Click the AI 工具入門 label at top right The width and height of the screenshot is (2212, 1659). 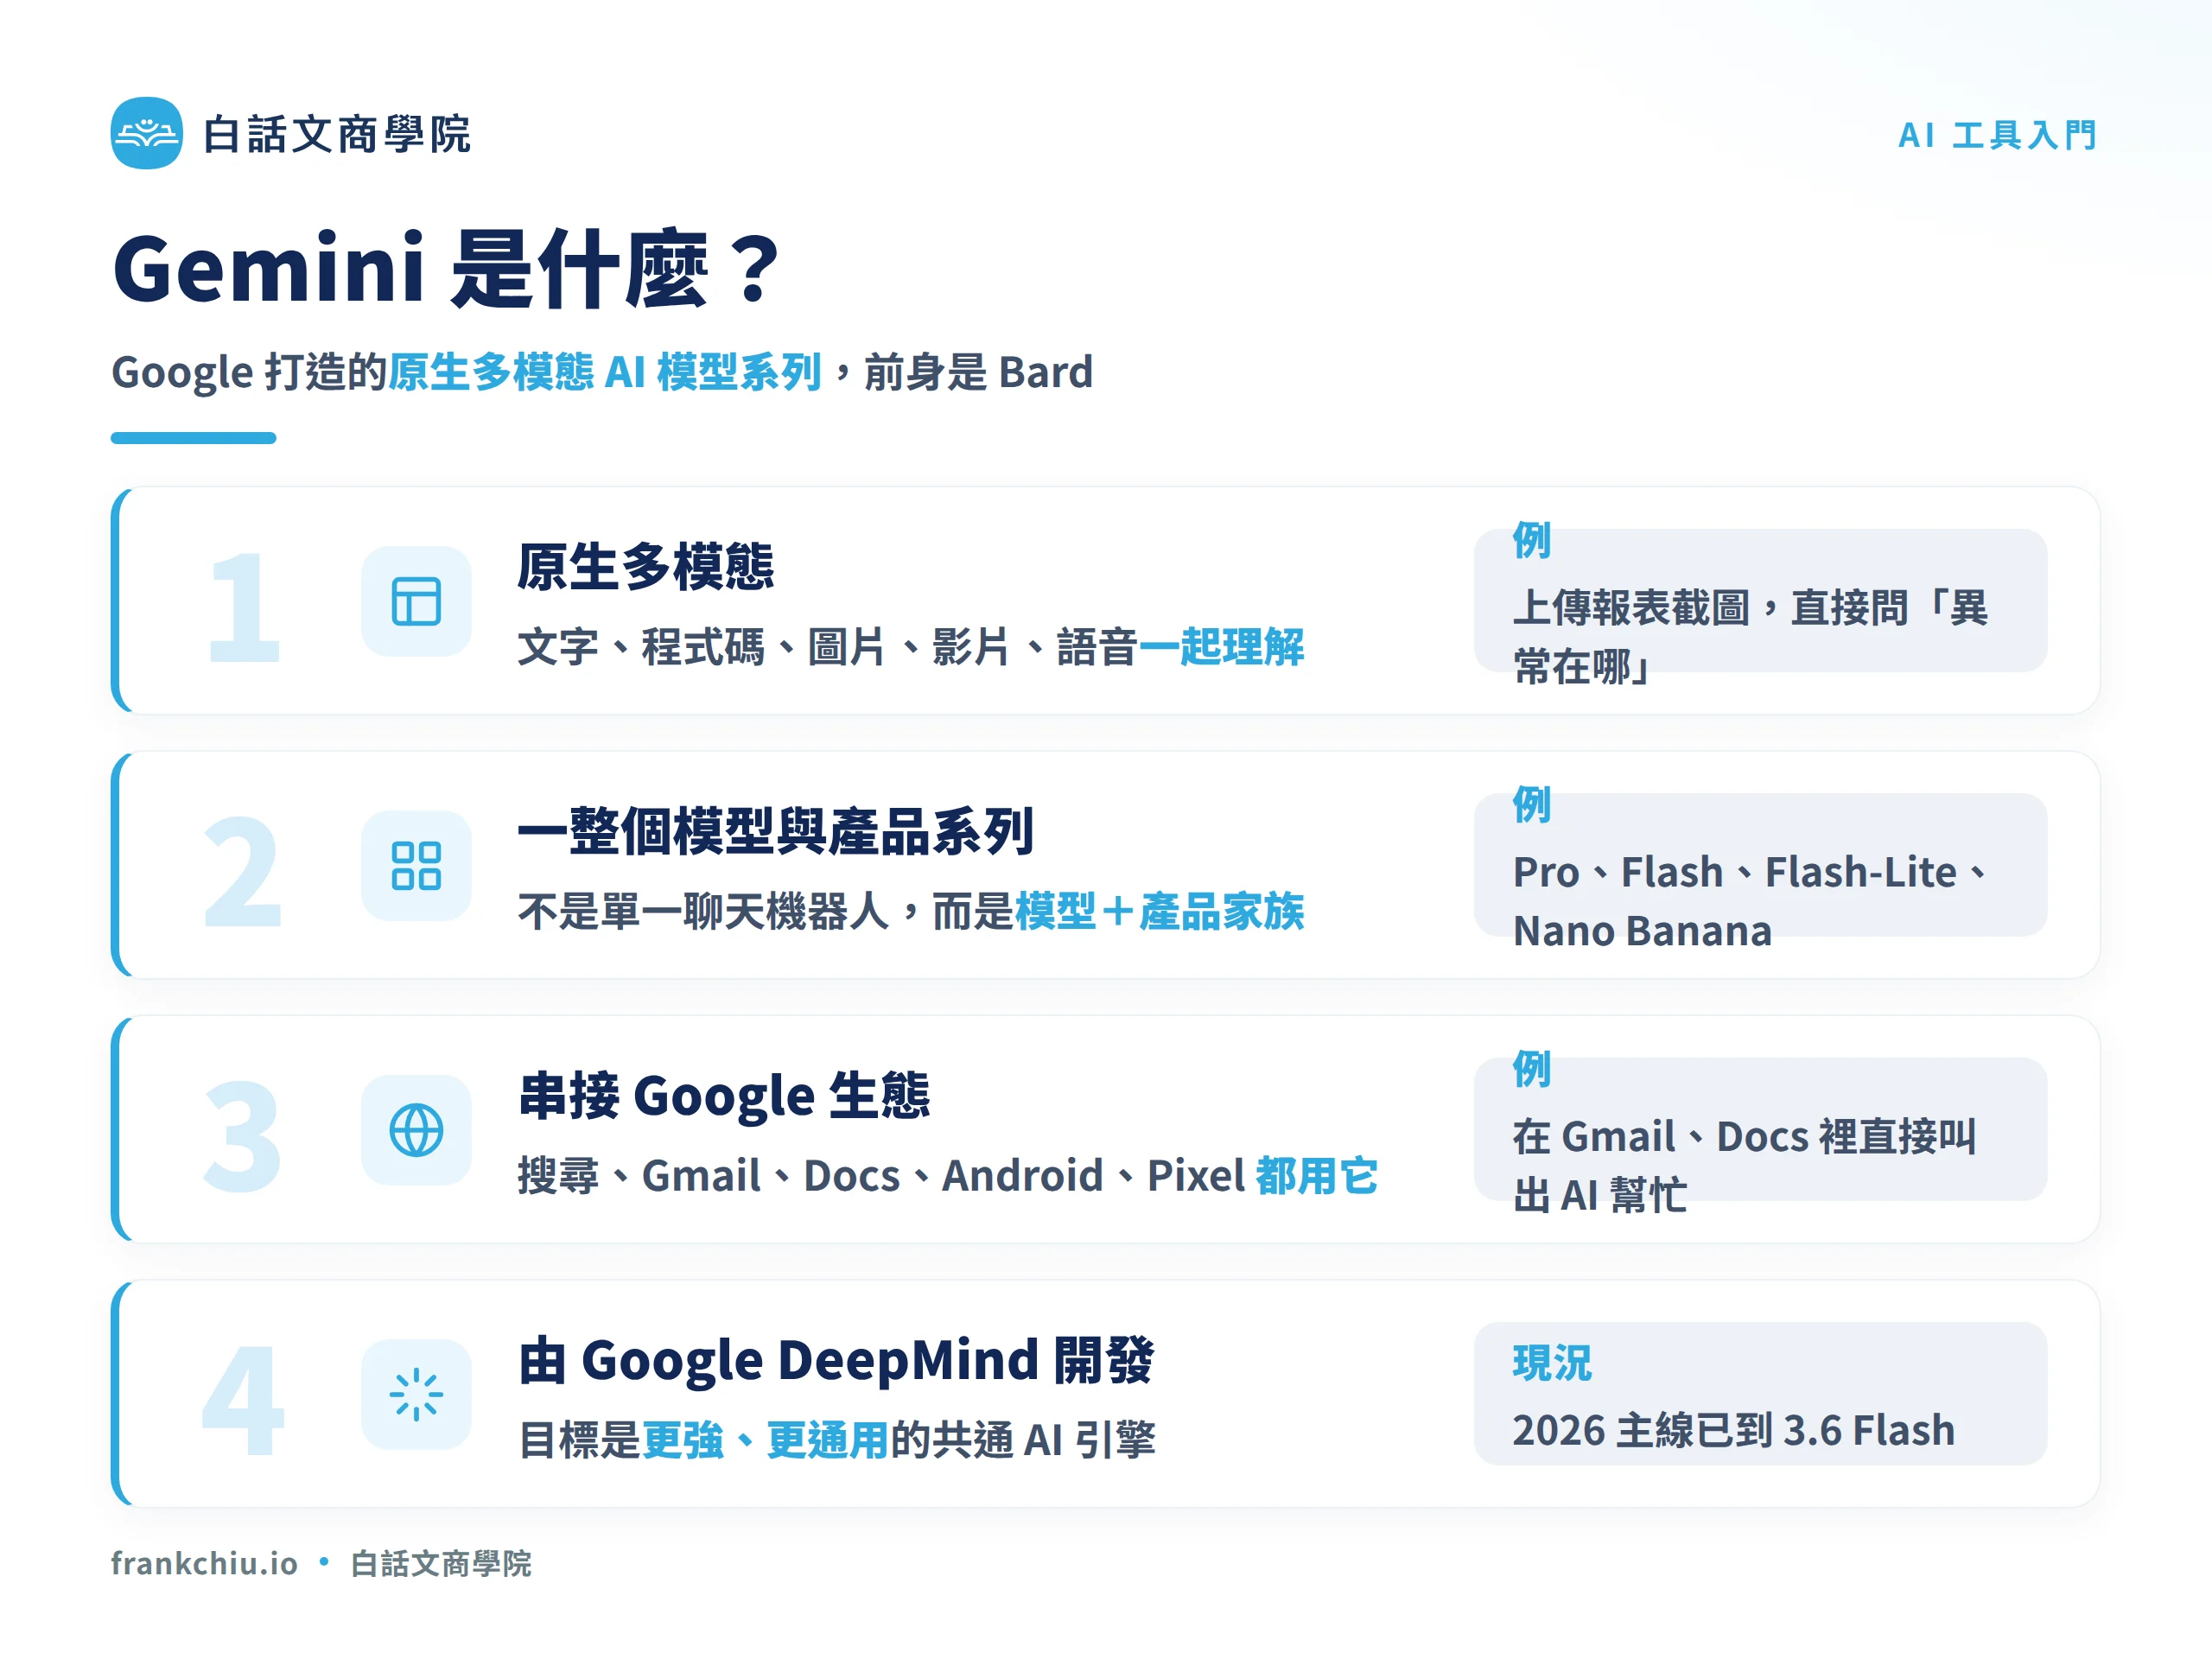tap(1997, 135)
